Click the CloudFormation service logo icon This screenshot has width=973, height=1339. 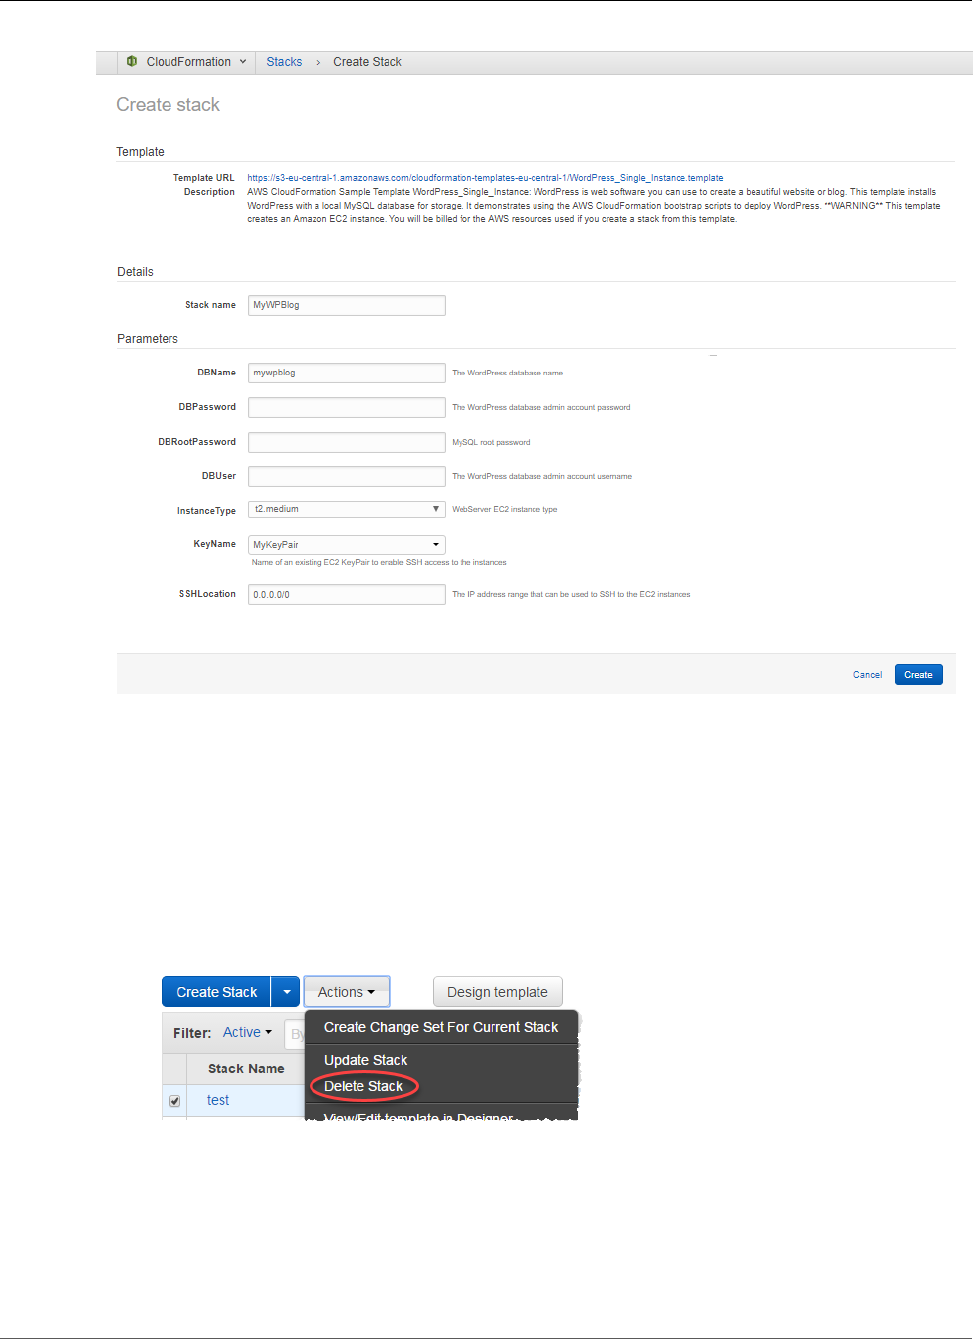[x=132, y=61]
